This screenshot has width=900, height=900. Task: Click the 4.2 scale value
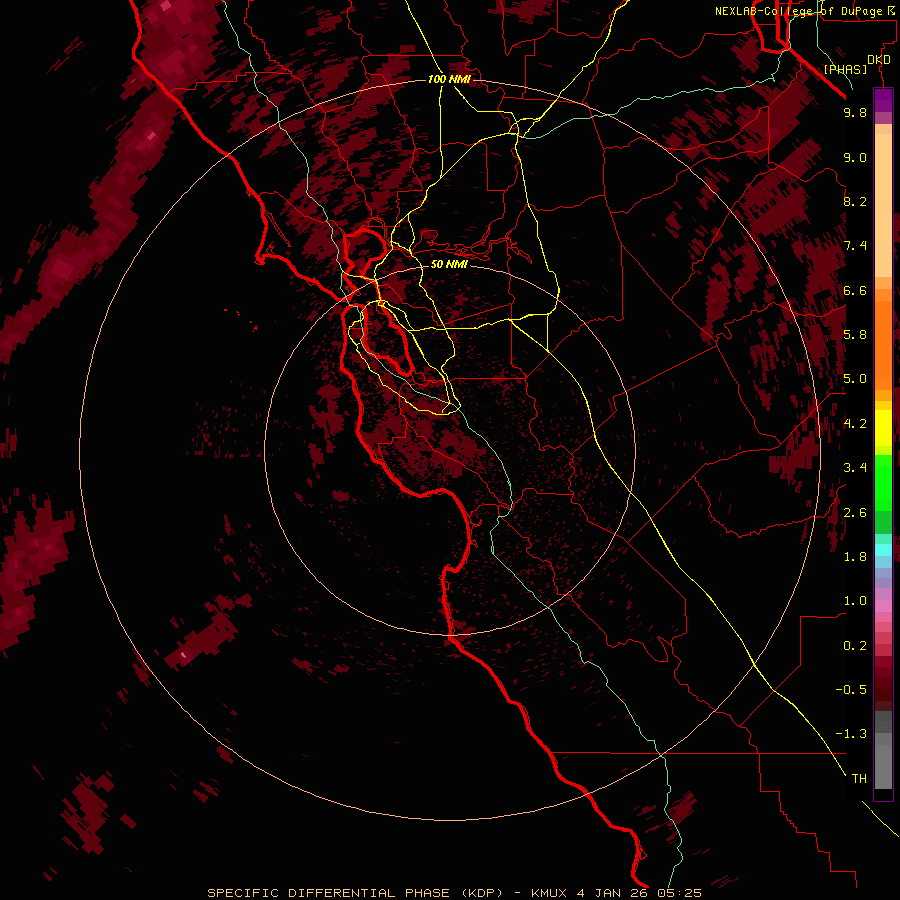[x=855, y=424]
